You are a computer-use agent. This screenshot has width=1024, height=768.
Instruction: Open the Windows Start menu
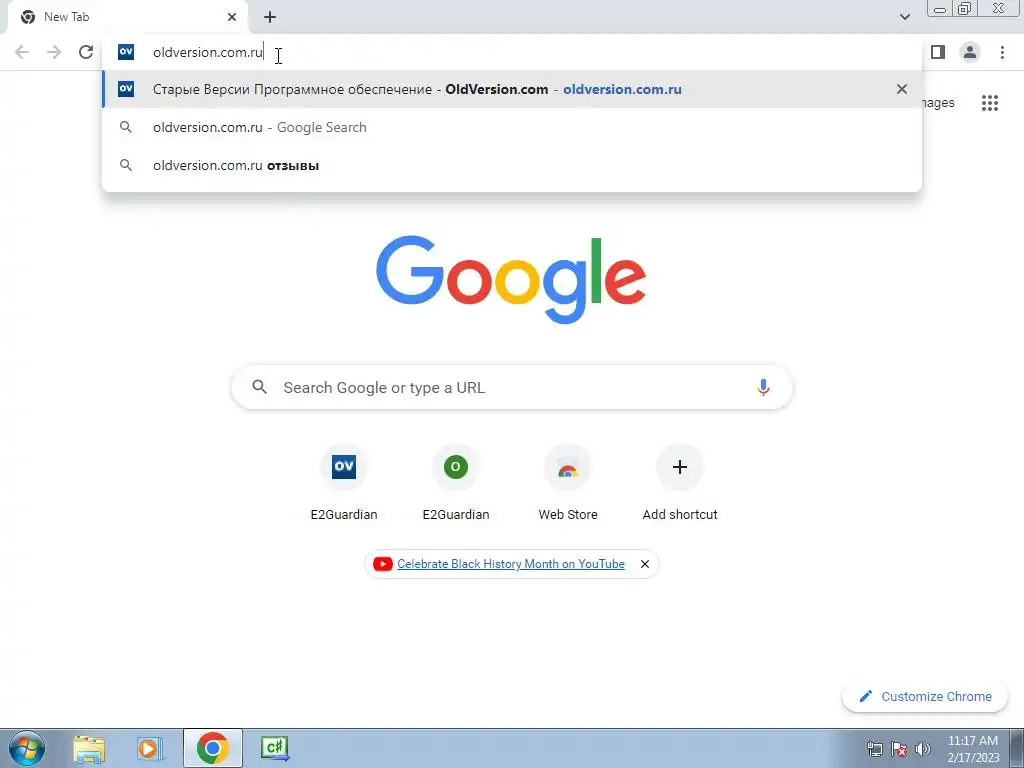coord(27,748)
